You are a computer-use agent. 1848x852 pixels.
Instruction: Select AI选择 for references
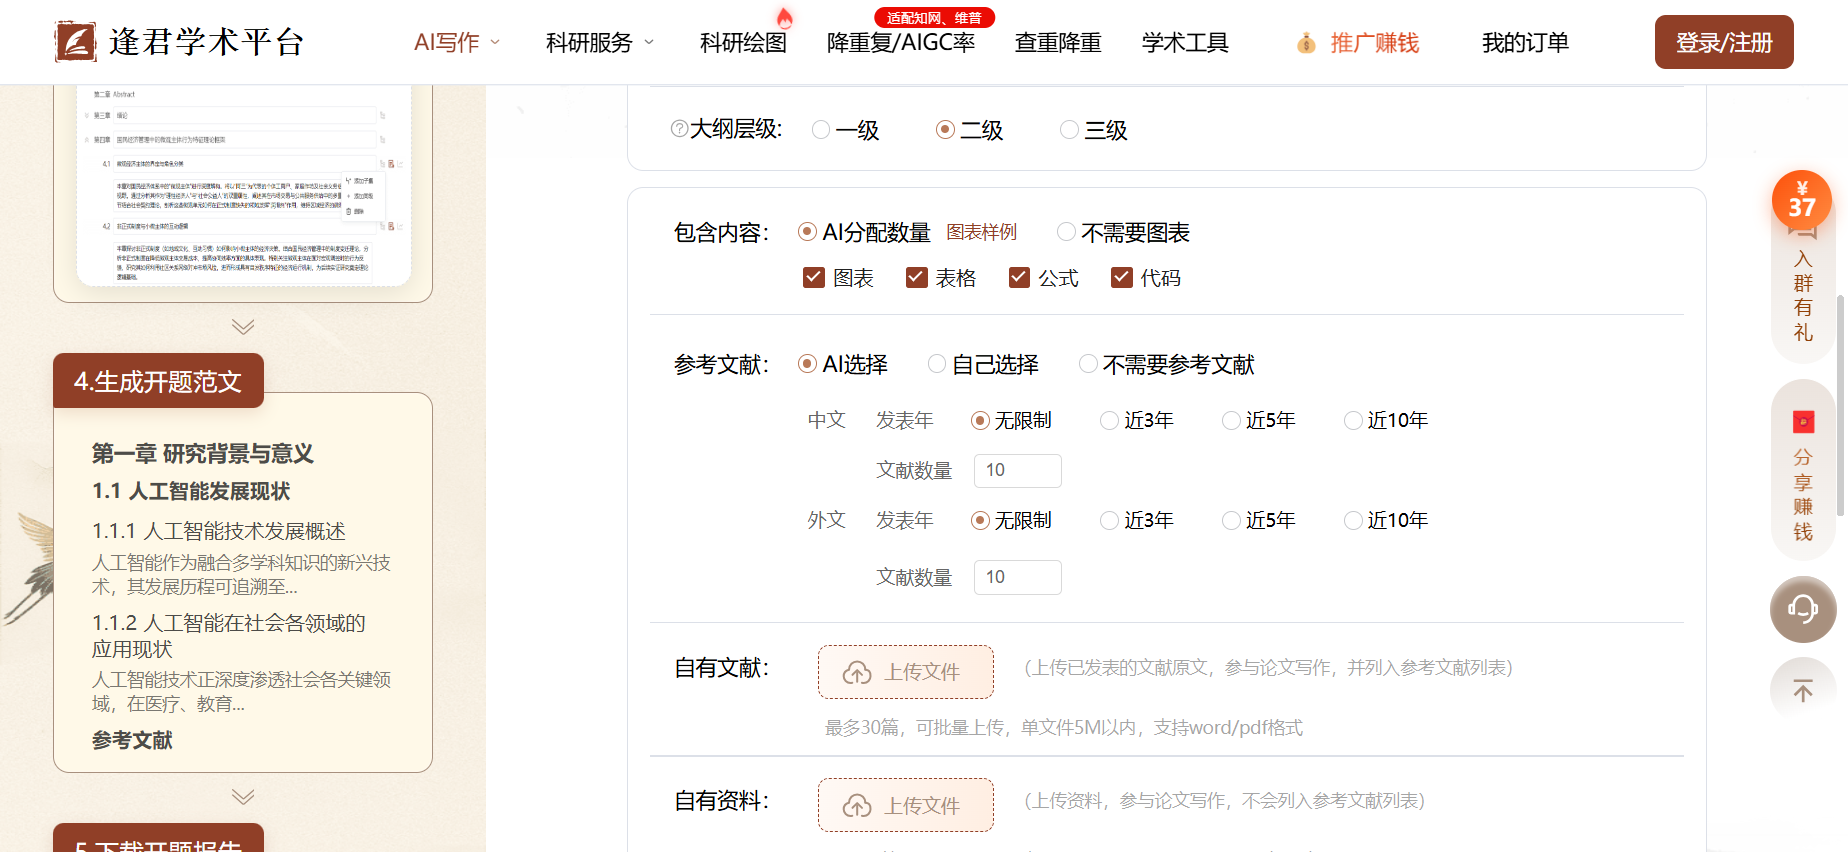coord(807,364)
